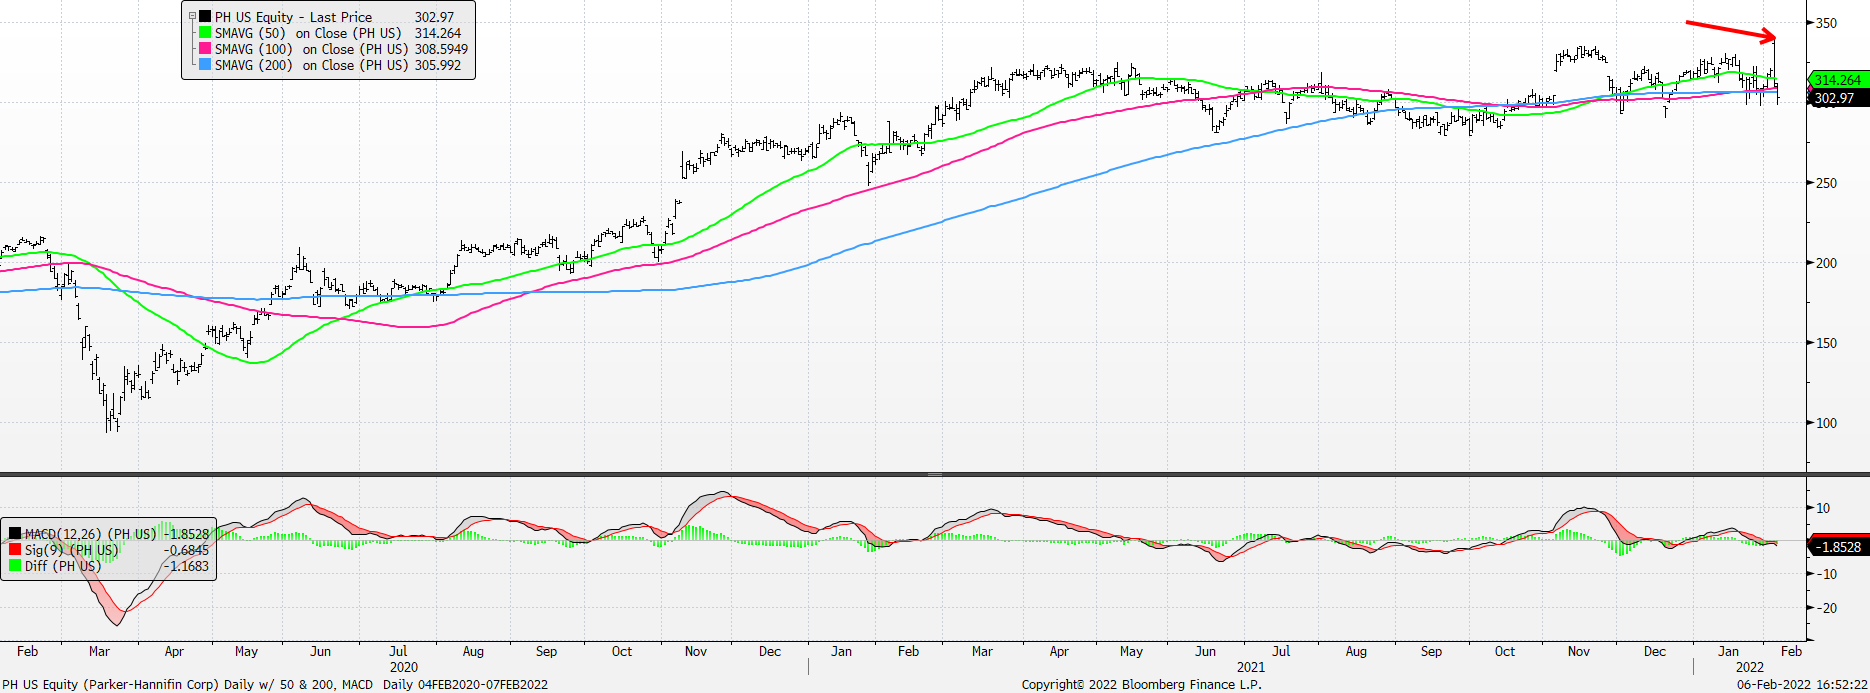The width and height of the screenshot is (1870, 693).
Task: Click the blue SMAVG (200) color swatch
Action: [205, 65]
